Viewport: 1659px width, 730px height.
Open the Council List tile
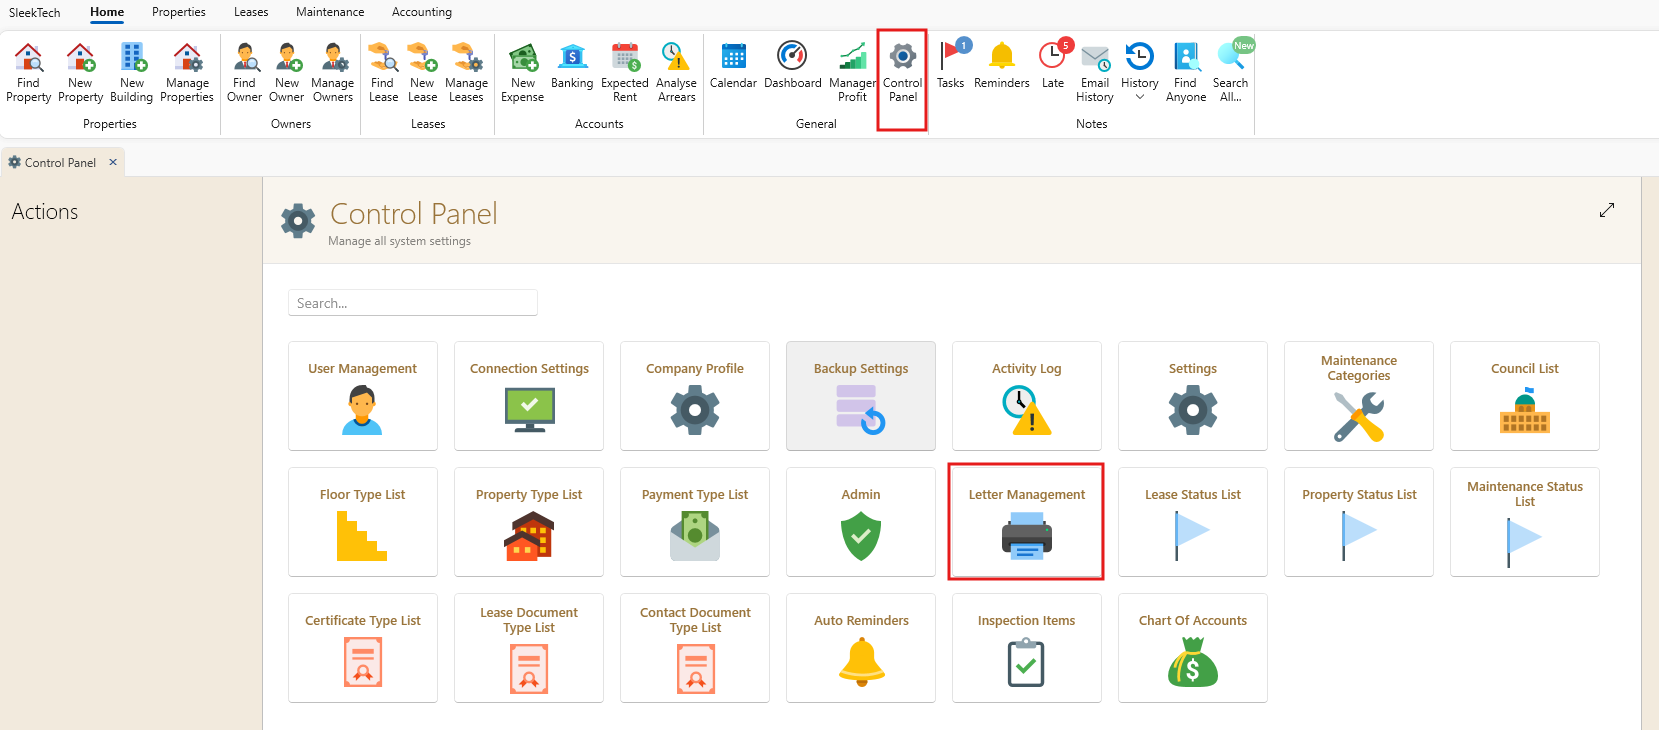(x=1525, y=396)
